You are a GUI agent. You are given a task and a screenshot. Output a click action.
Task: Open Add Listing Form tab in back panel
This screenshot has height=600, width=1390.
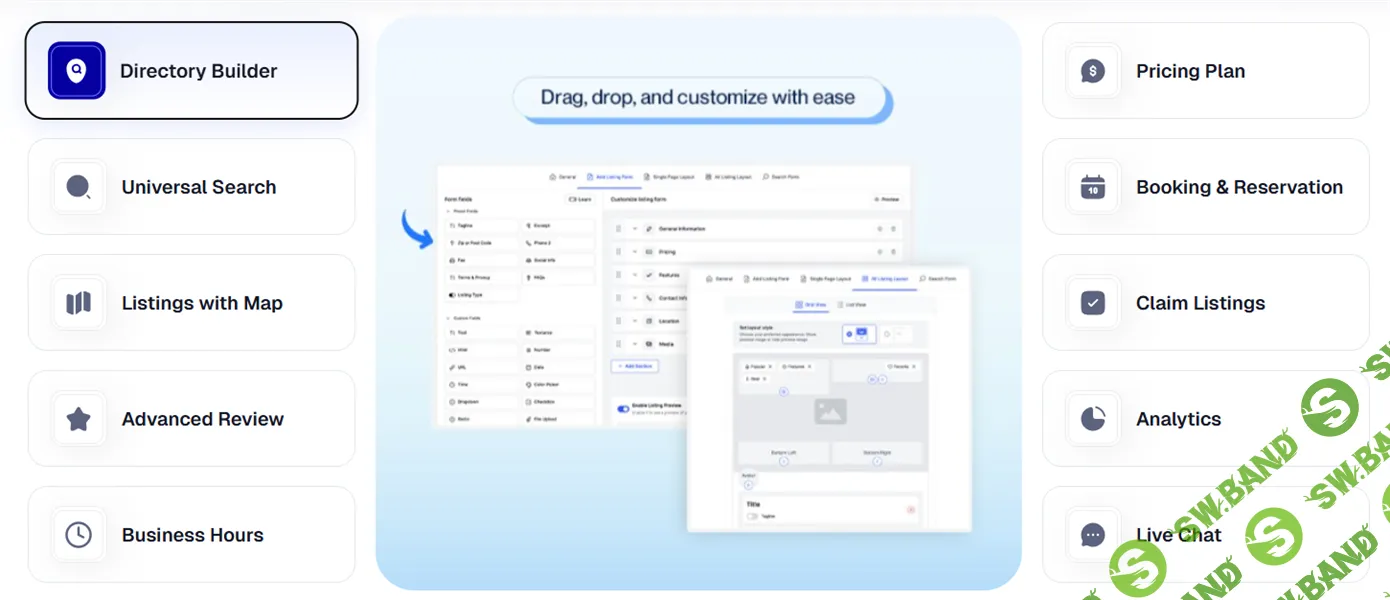[x=609, y=177]
